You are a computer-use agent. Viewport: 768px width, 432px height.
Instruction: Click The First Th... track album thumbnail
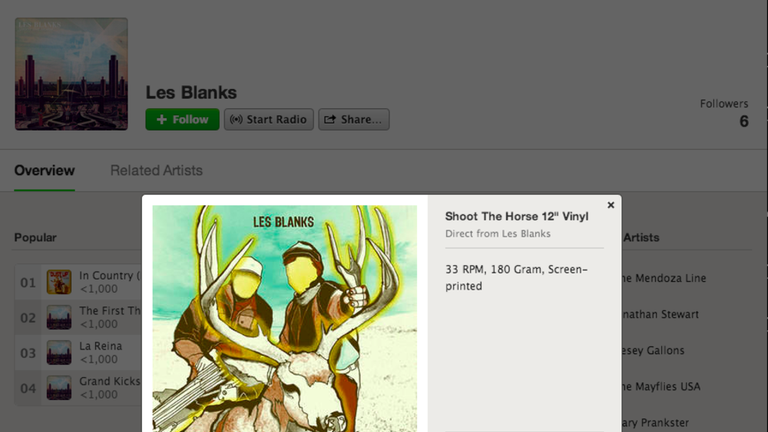(59, 317)
